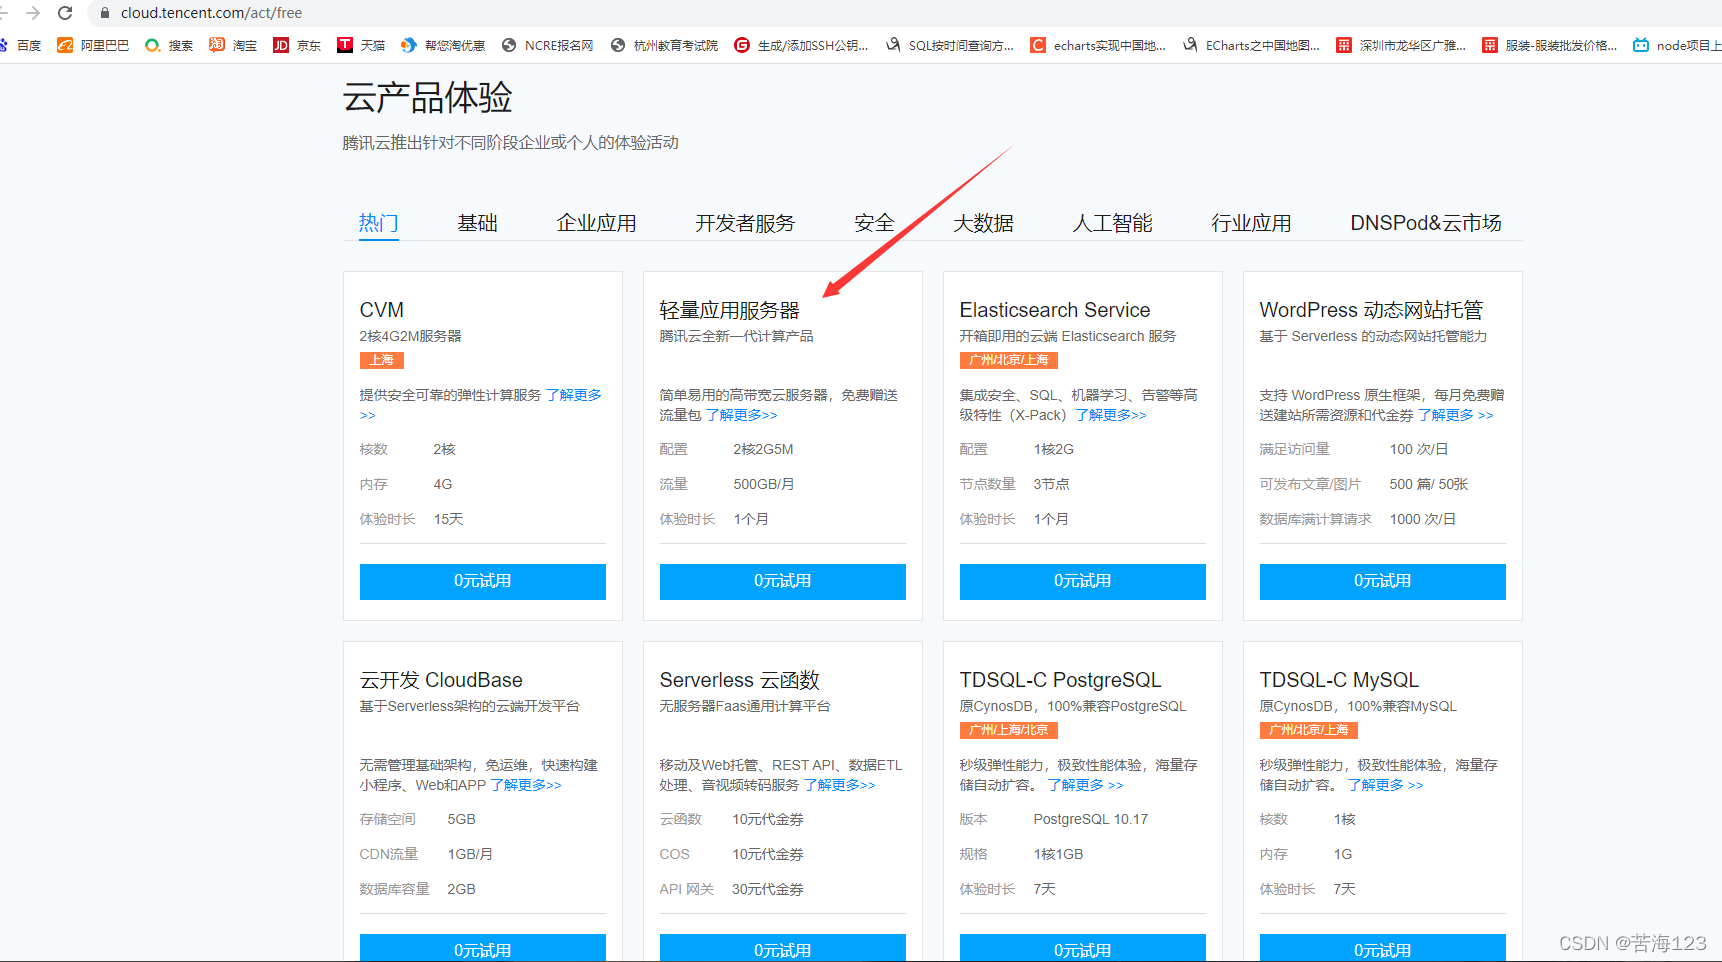Viewport: 1722px width, 962px height.
Task: Click the TDSQL-C PostgreSQL card title
Action: [1061, 680]
